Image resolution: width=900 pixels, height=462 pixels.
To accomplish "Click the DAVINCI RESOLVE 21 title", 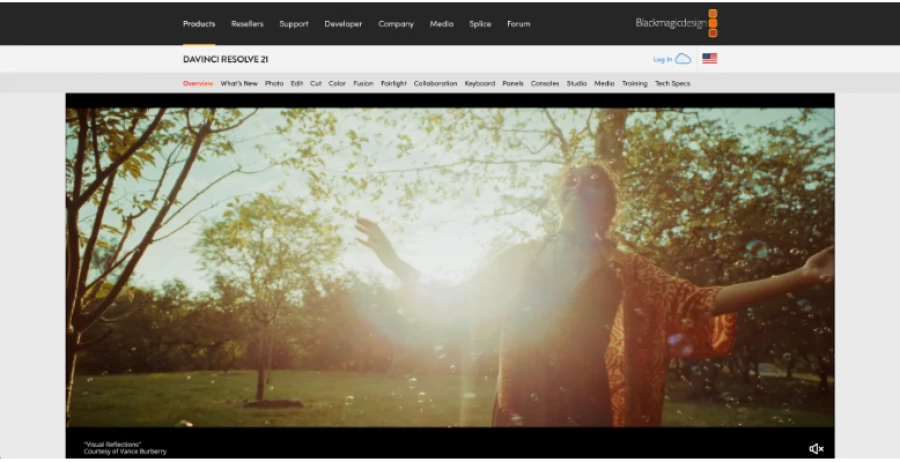I will 226,59.
